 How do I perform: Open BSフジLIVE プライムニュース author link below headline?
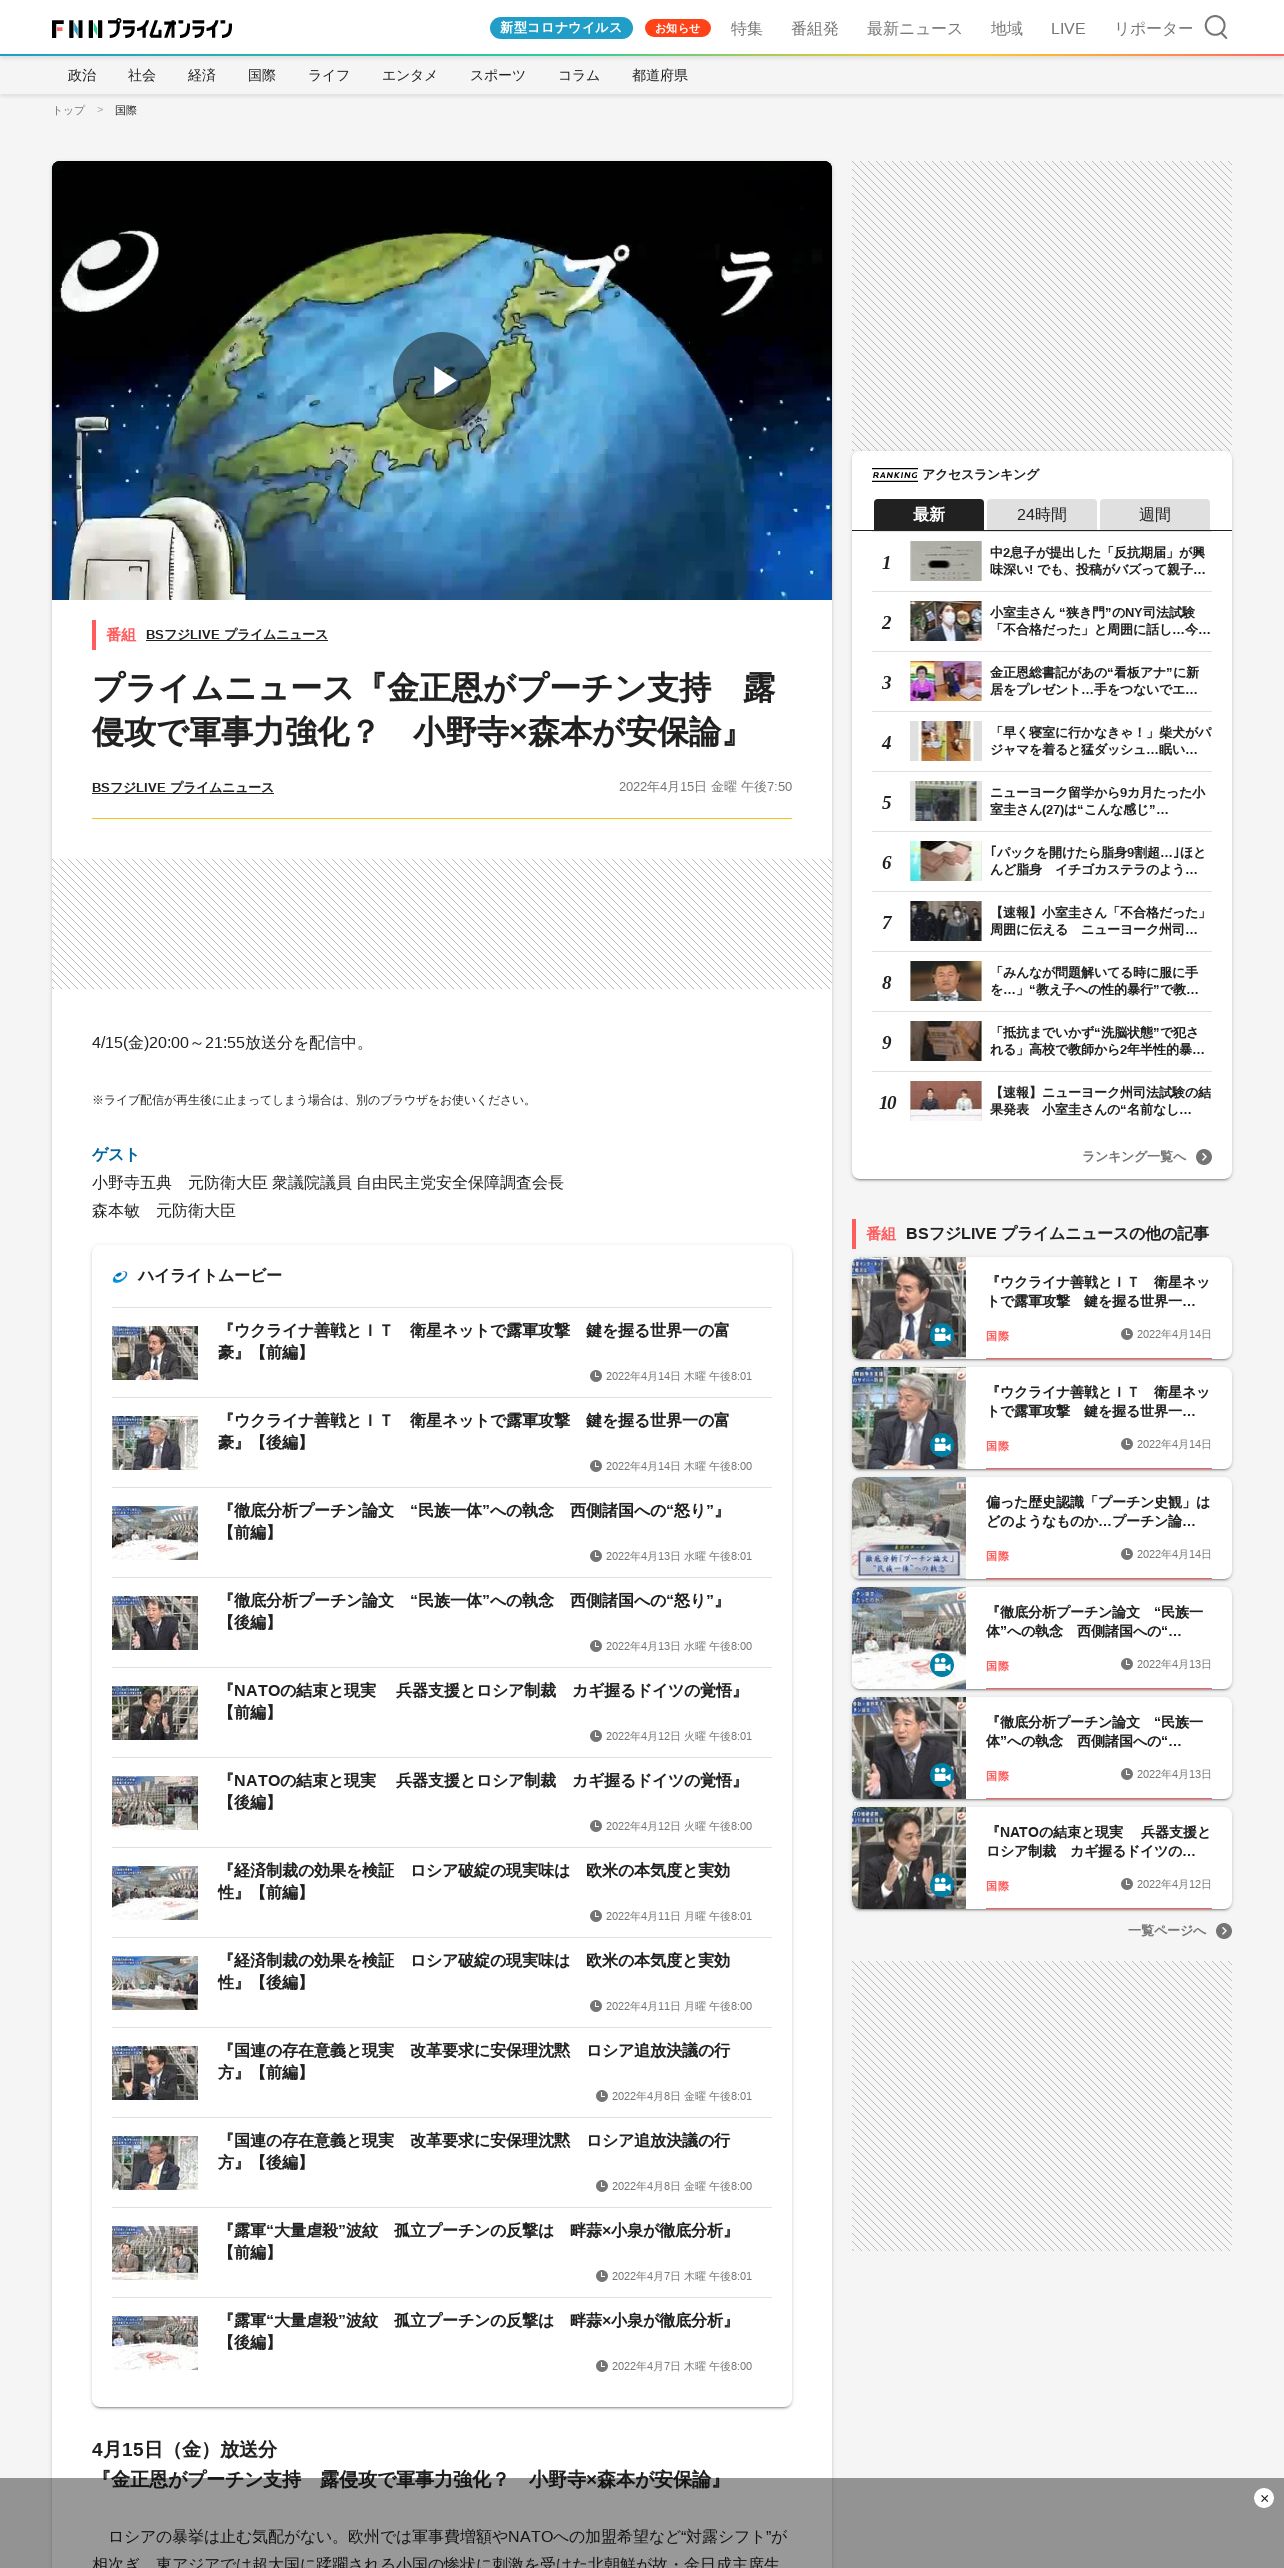[x=183, y=788]
